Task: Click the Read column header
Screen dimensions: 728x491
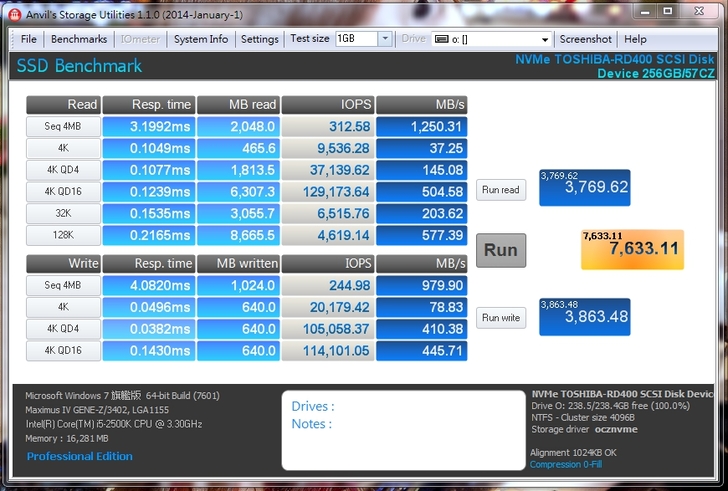Action: pyautogui.click(x=63, y=105)
